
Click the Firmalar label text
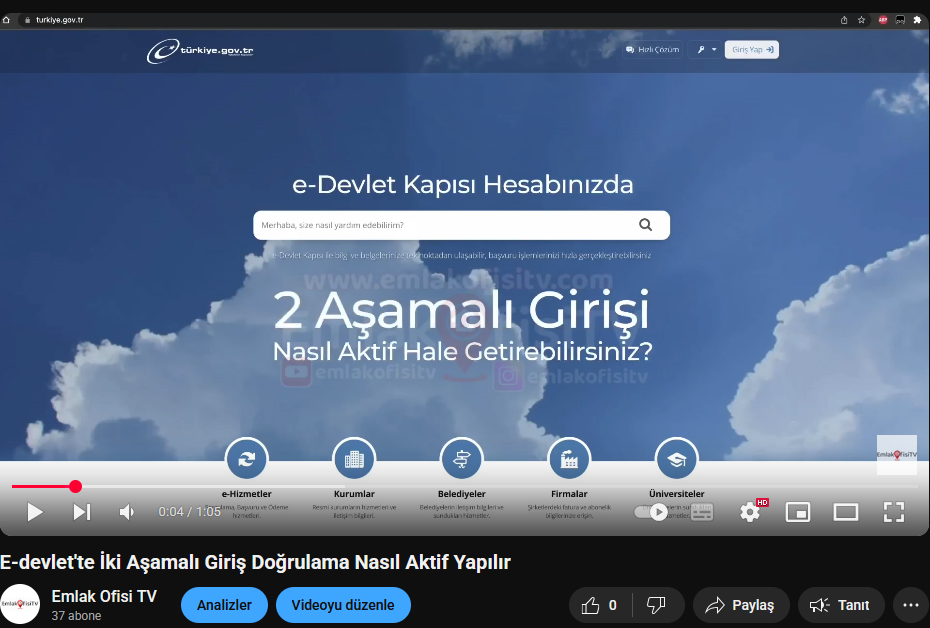(x=569, y=494)
